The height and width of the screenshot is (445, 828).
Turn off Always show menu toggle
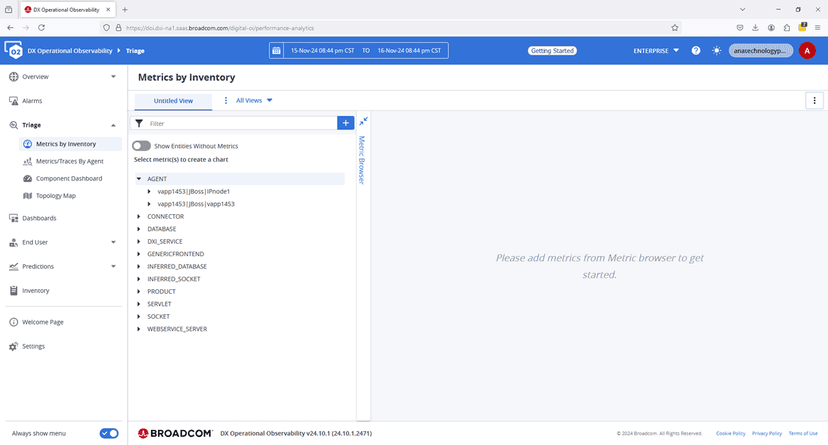pyautogui.click(x=109, y=433)
